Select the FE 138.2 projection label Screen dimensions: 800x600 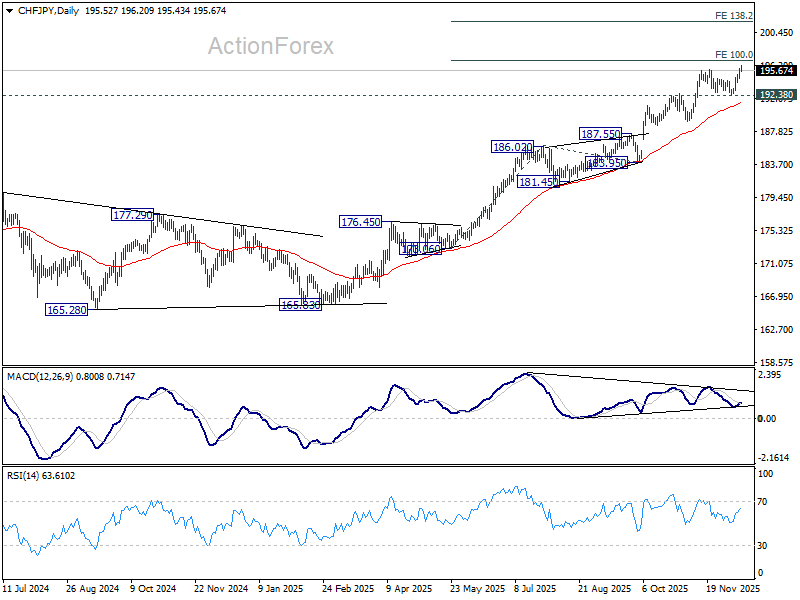pyautogui.click(x=734, y=16)
